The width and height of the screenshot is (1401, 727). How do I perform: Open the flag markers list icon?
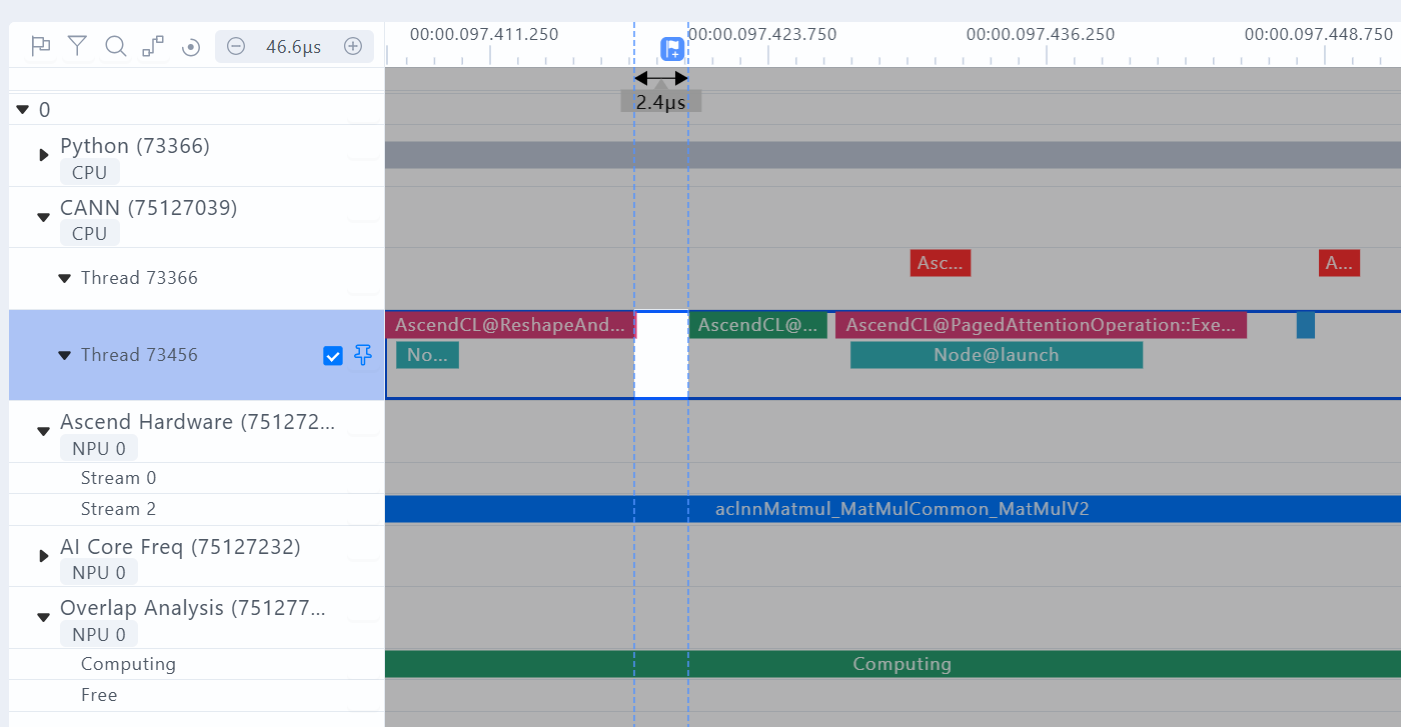pos(40,46)
